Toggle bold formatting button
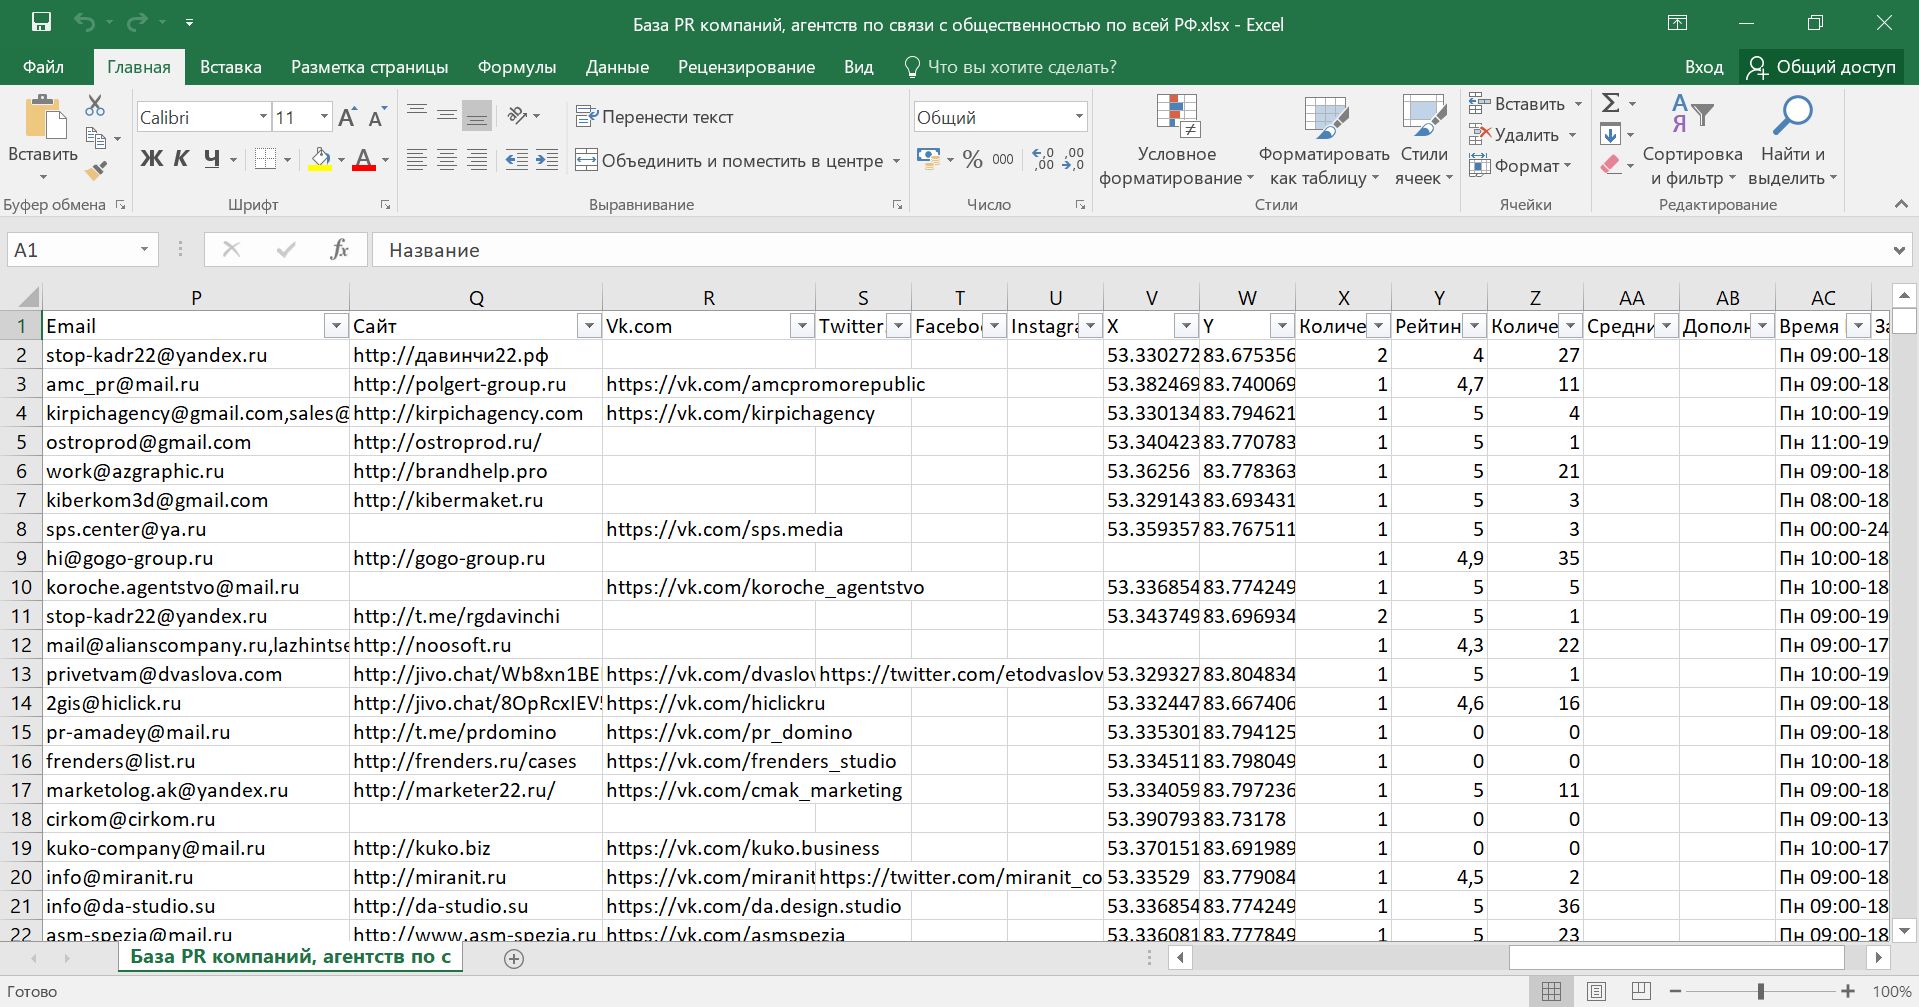The image size is (1919, 1007). point(151,159)
